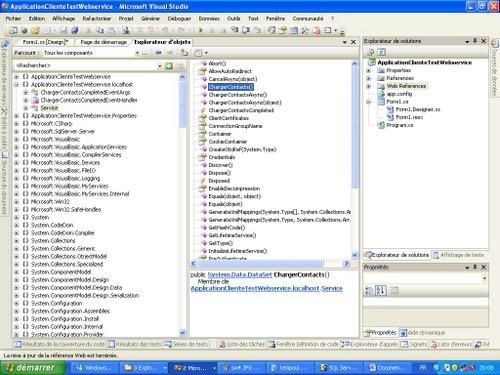Click the New Project toolbar icon
The height and width of the screenshot is (375, 500).
pos(13,30)
